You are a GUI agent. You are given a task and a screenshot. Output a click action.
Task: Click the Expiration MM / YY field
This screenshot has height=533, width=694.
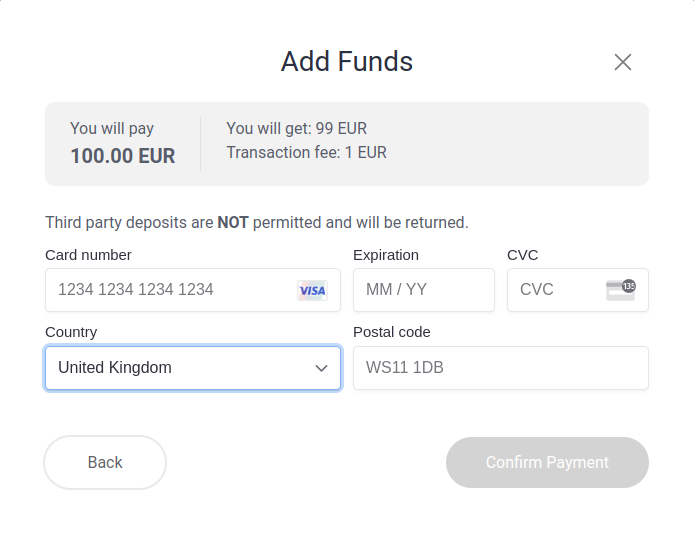coord(424,290)
